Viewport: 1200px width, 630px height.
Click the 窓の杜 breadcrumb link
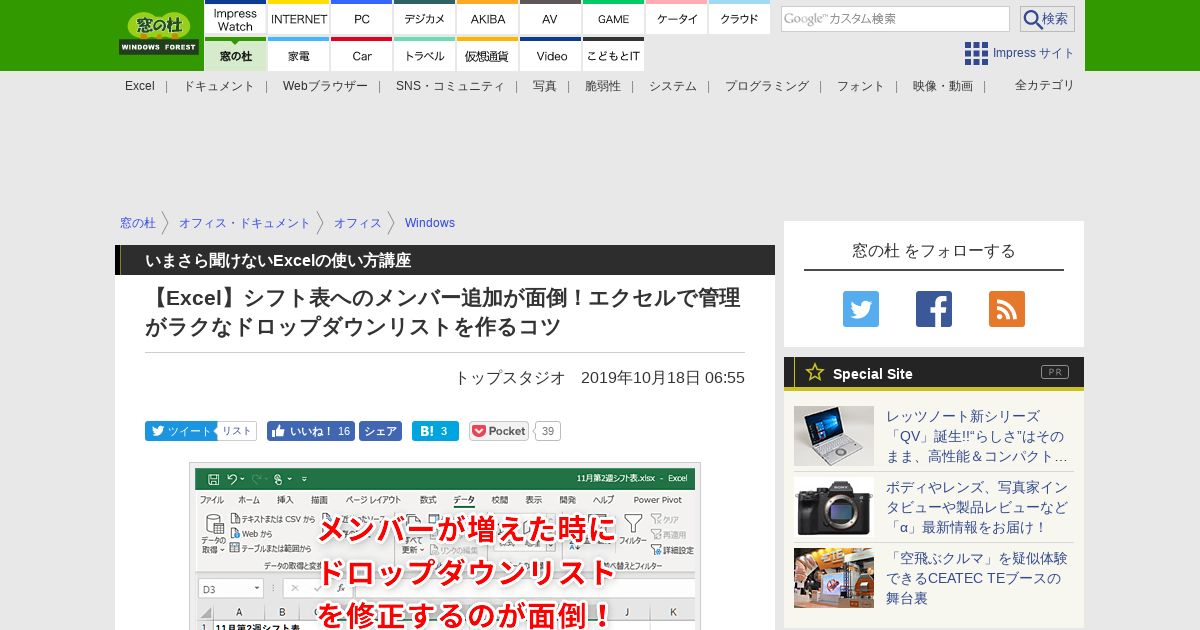pos(138,223)
